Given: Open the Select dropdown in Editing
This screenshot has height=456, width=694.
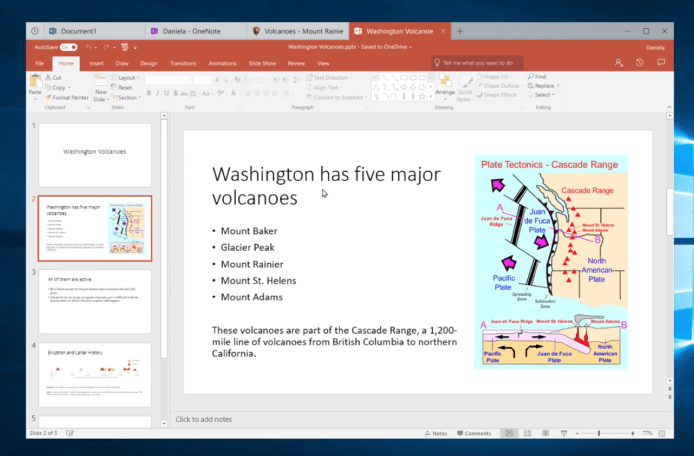Looking at the screenshot, I should [541, 94].
